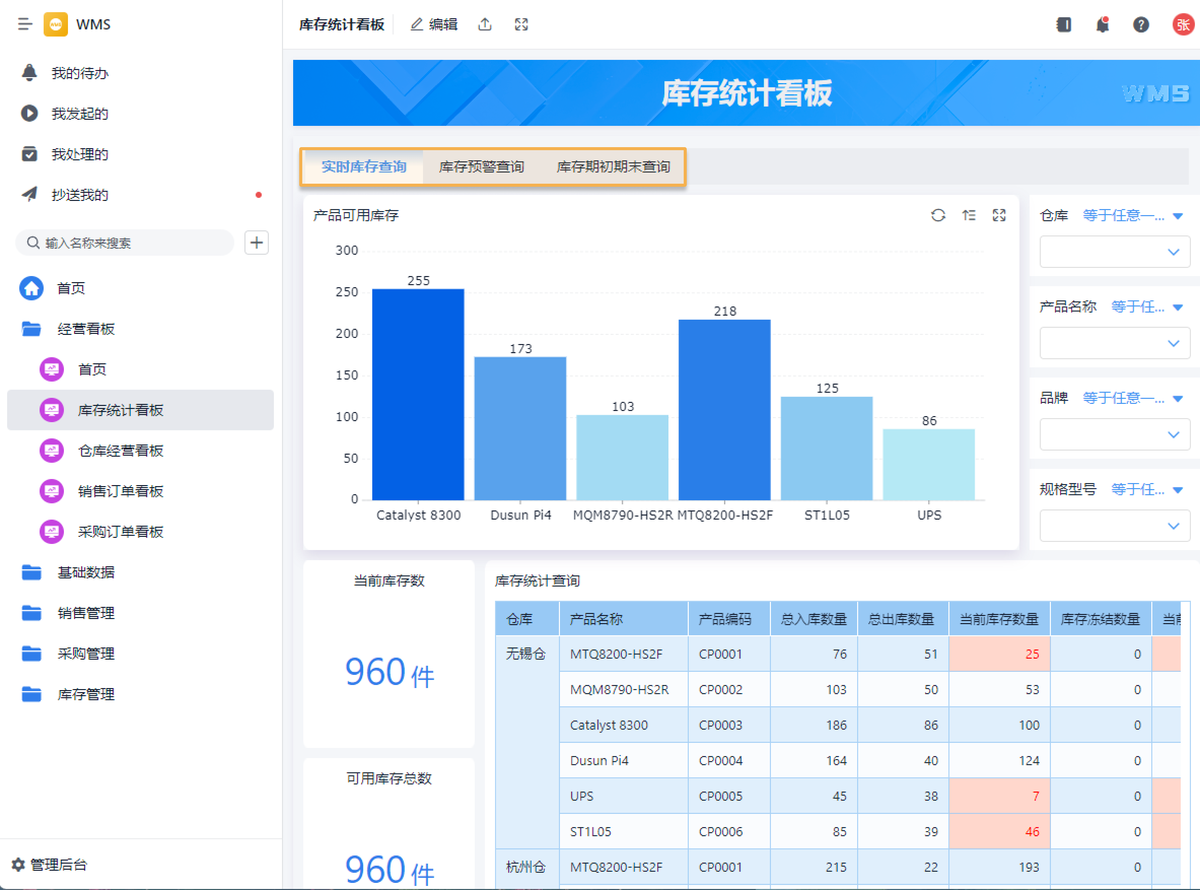Screen dimensions: 1200x890
Task: Expand the 规格型号 selection dropdown
Action: pyautogui.click(x=1114, y=525)
